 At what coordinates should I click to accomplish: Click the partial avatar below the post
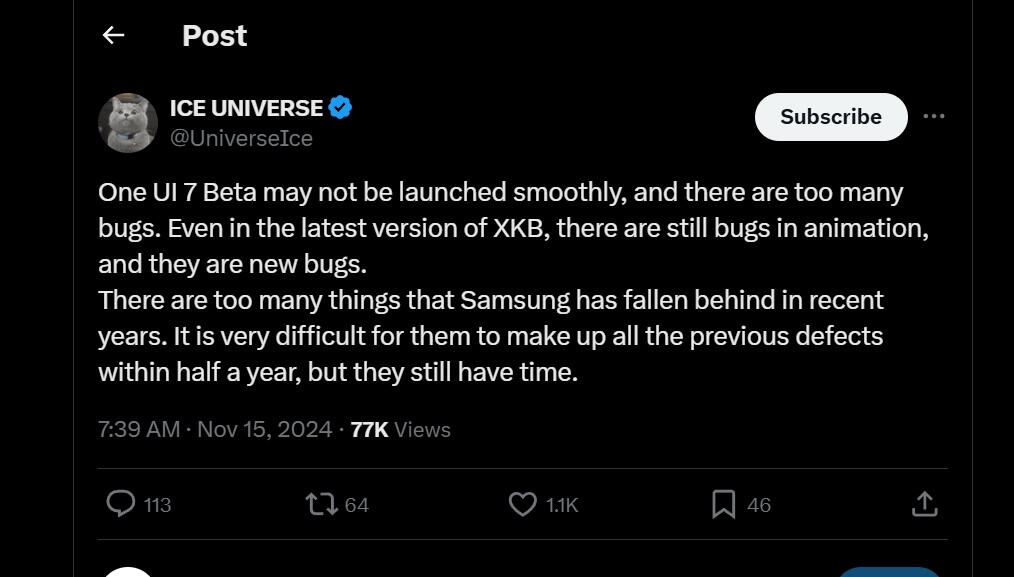128,572
